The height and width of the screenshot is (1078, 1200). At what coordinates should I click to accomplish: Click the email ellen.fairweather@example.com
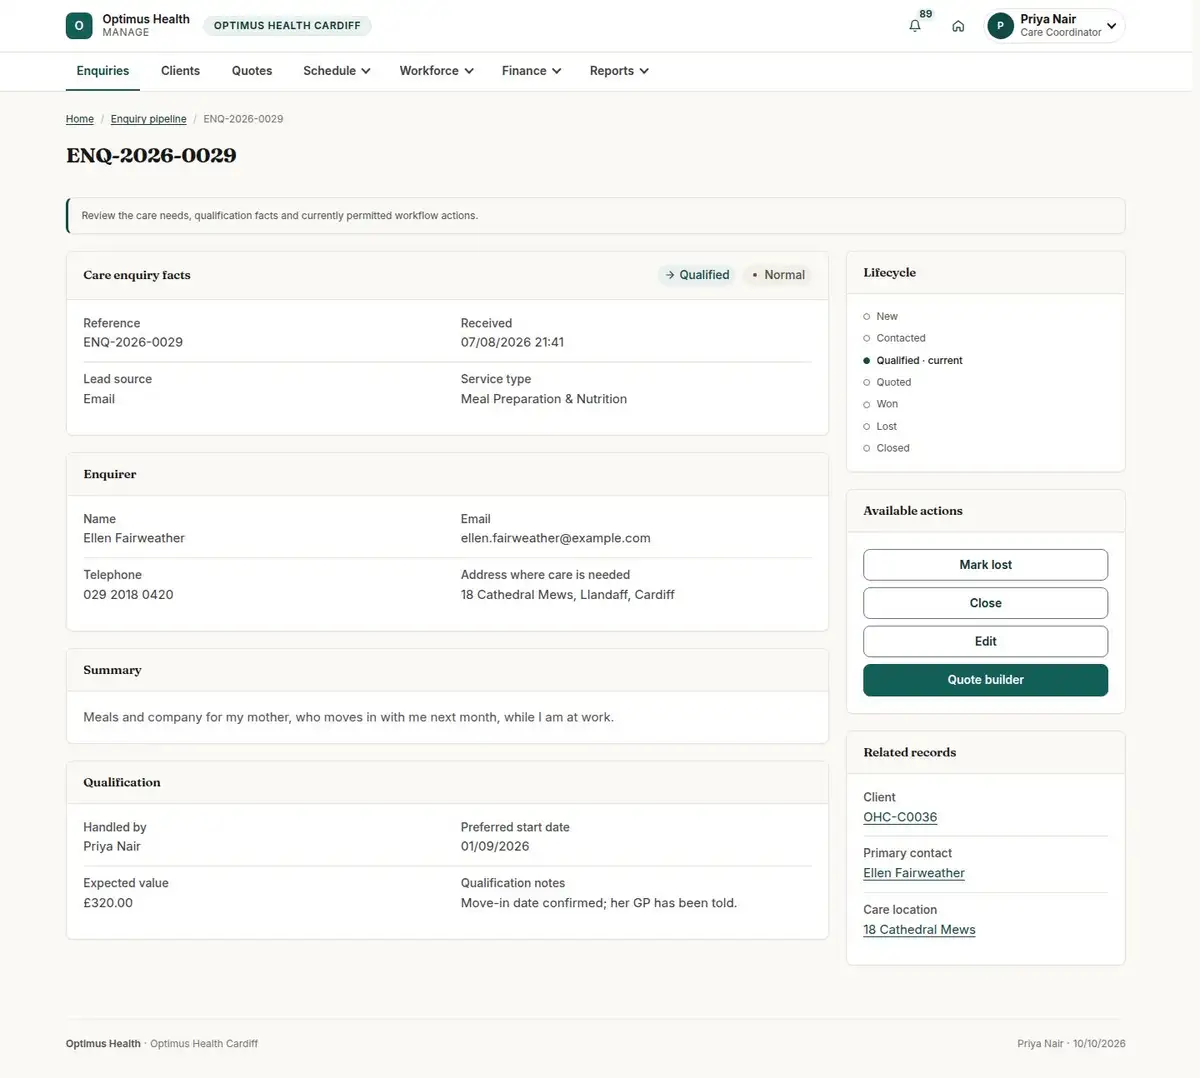556,538
